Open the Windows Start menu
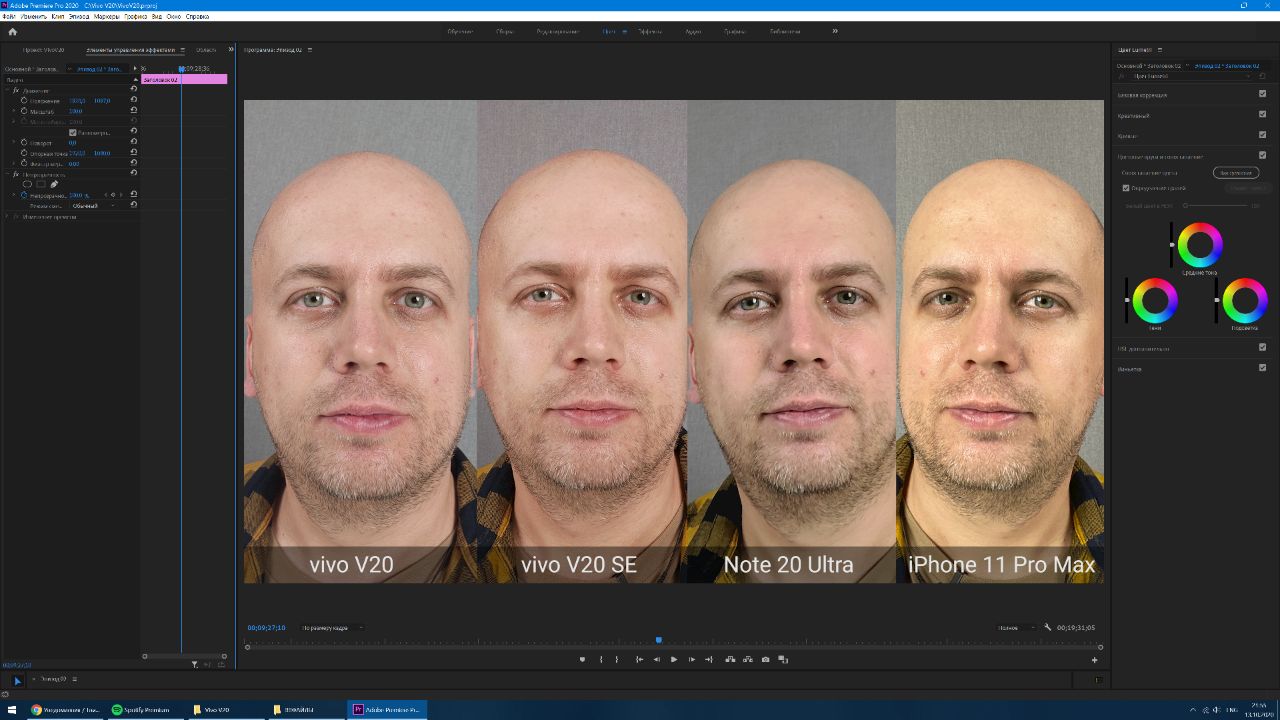1280x720 pixels. [x=11, y=710]
